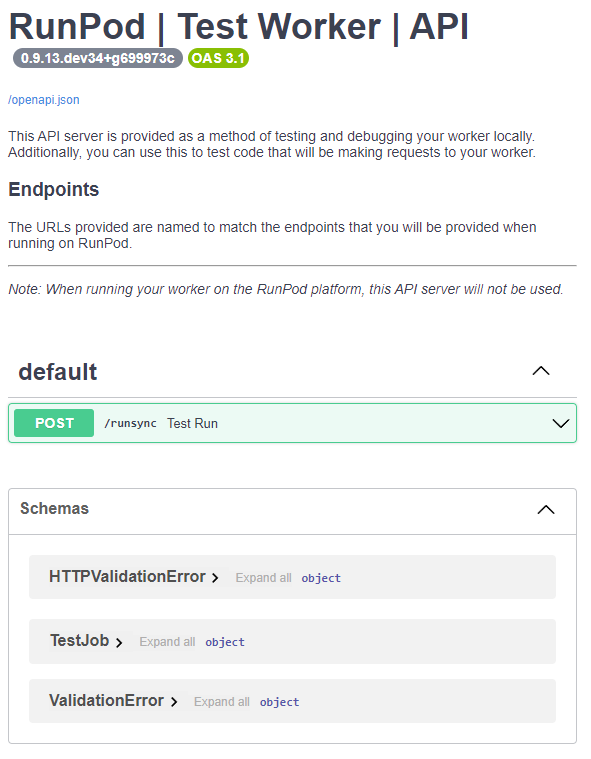The width and height of the screenshot is (591, 759).
Task: Click the ValidationError schema name
Action: coord(106,700)
